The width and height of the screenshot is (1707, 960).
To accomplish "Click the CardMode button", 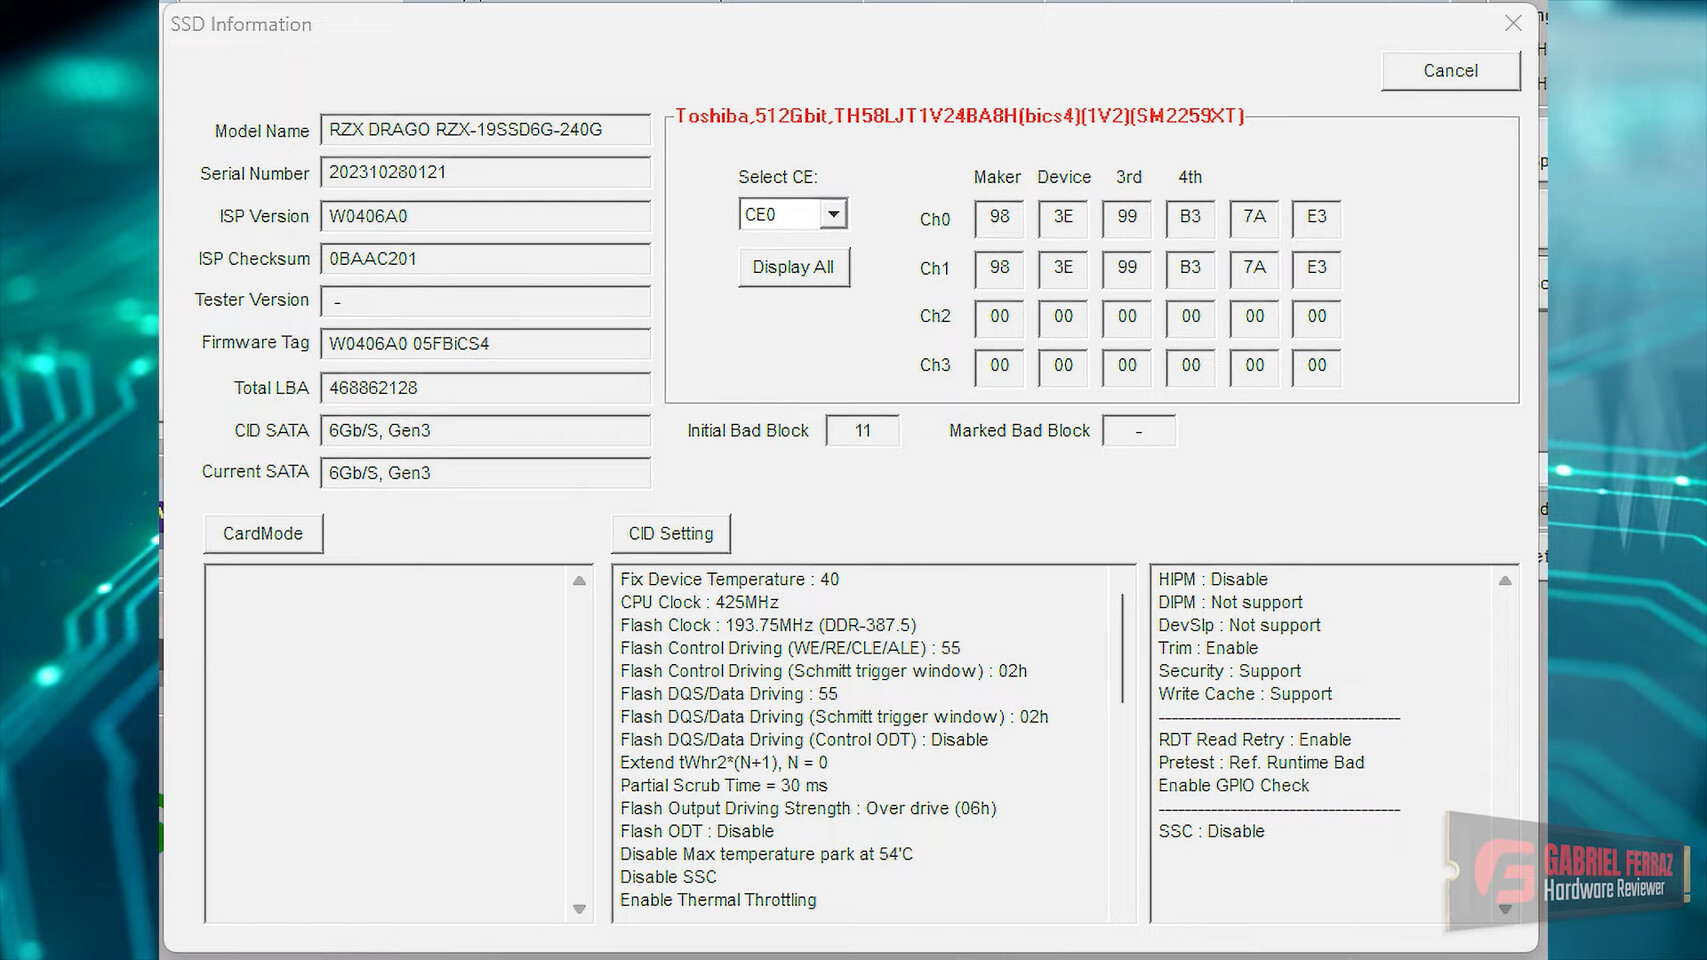I will [x=263, y=533].
